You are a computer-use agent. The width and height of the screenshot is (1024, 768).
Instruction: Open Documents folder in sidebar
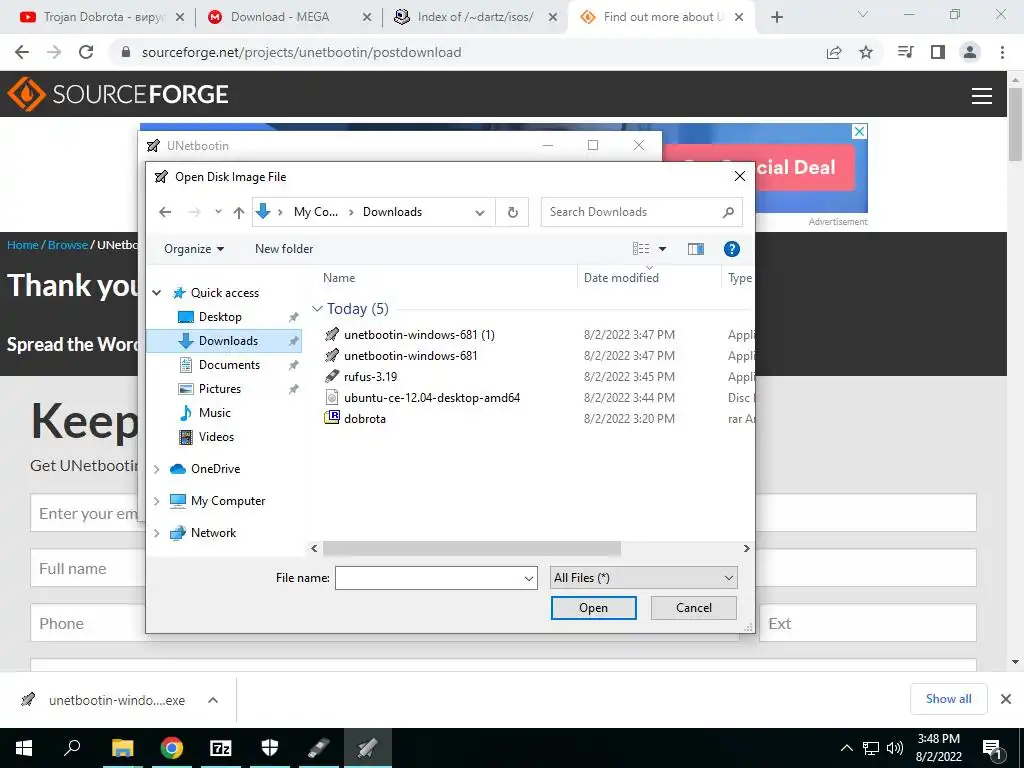[x=229, y=364]
